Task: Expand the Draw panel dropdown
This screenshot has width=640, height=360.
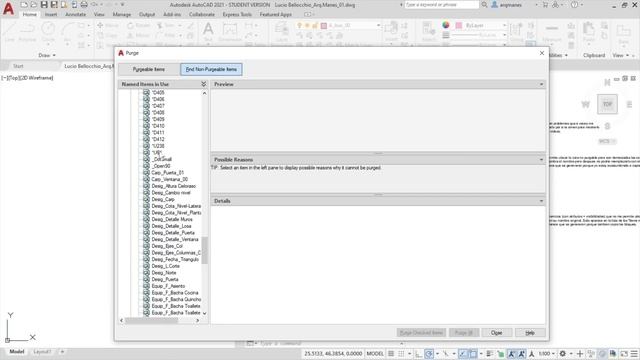Action: [47, 55]
